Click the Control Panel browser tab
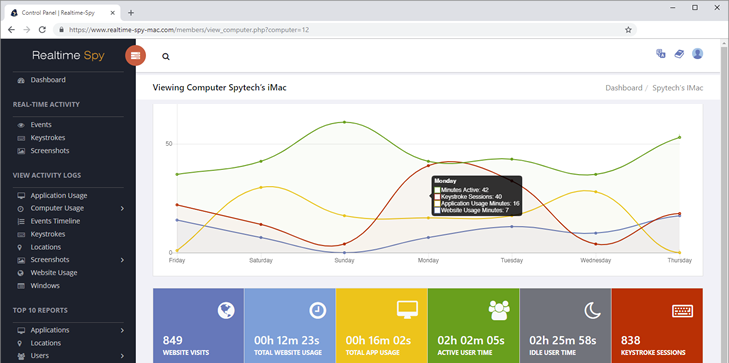 tap(63, 13)
